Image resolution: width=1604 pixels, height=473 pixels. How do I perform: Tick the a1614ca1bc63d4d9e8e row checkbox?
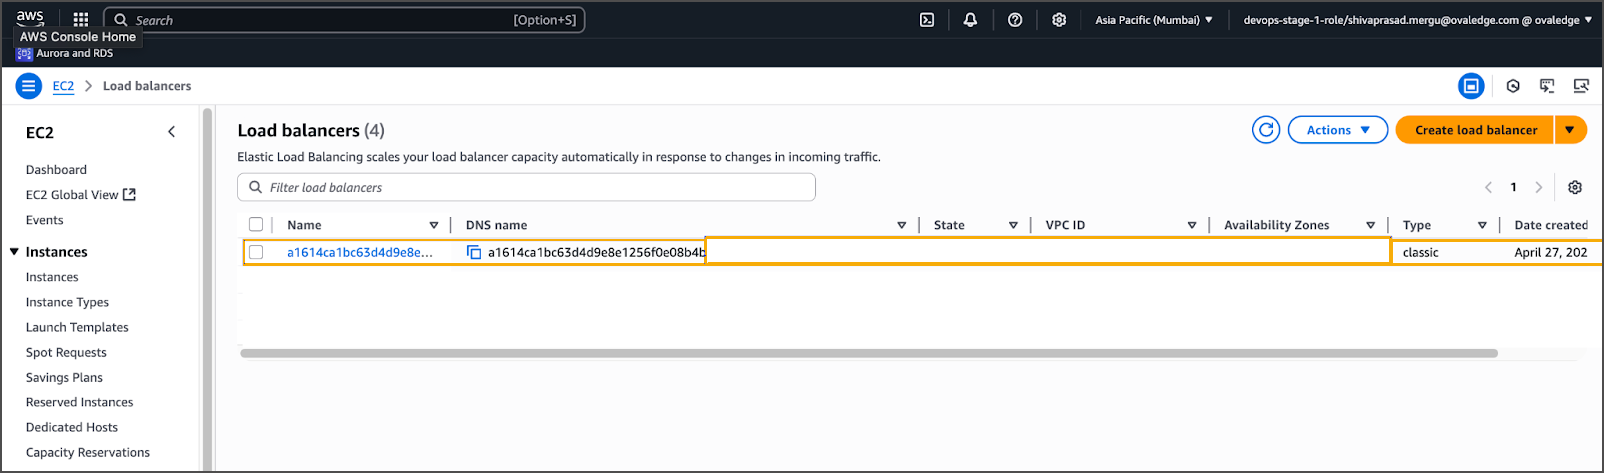[256, 253]
